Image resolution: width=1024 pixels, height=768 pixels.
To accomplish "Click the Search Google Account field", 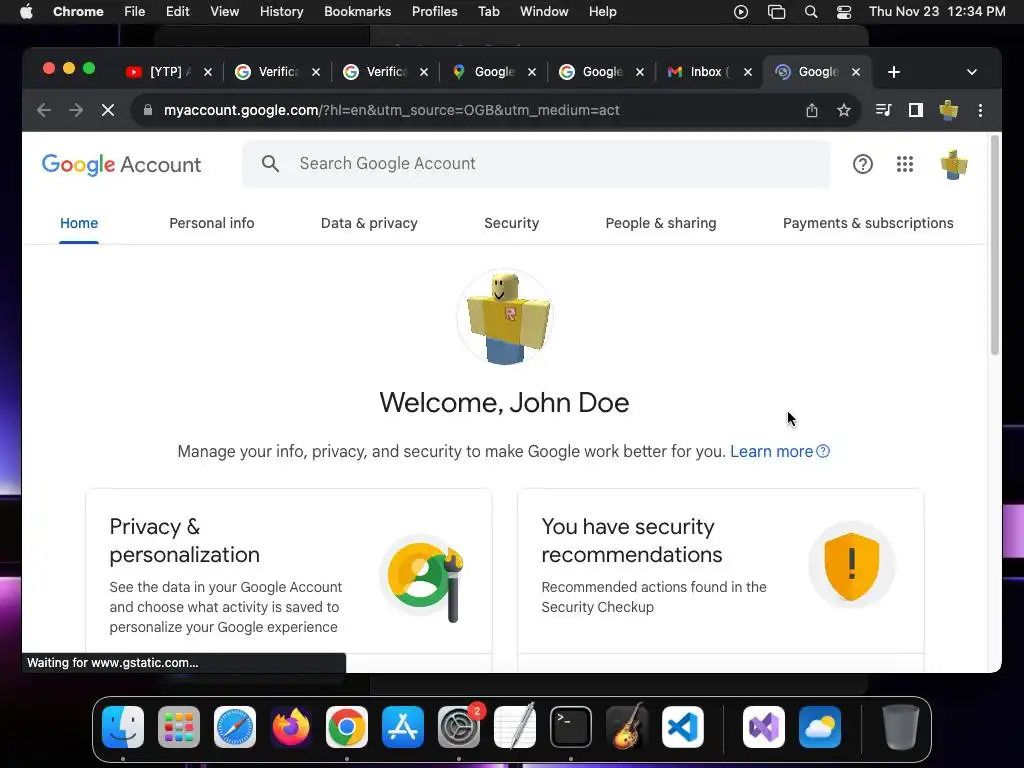I will pos(536,164).
